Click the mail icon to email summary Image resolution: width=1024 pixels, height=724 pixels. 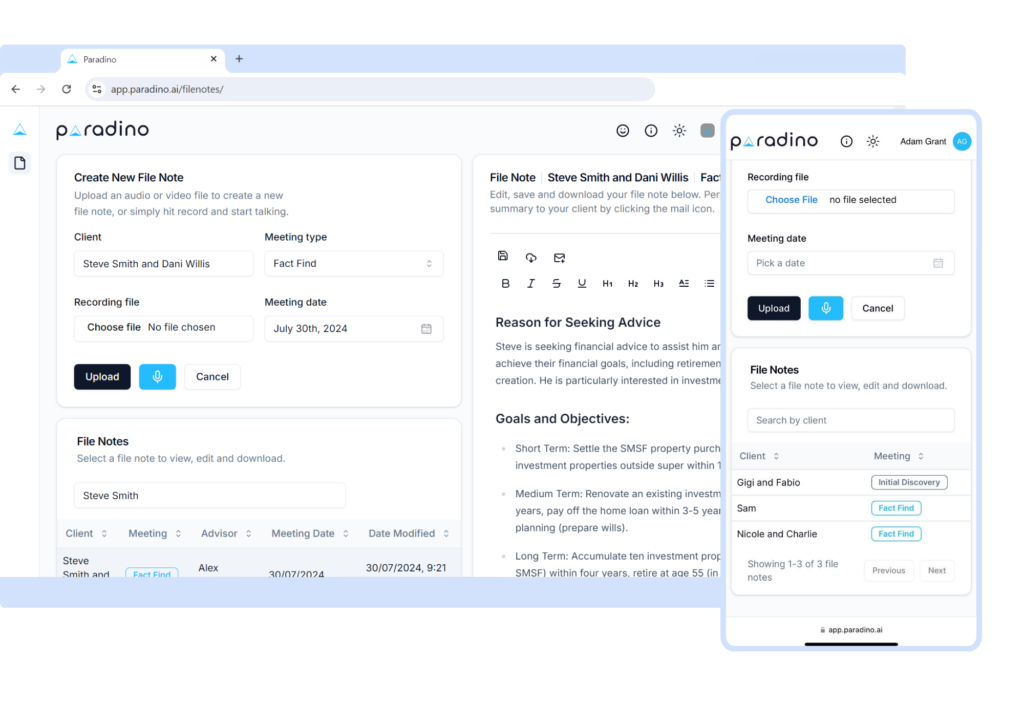pos(559,257)
